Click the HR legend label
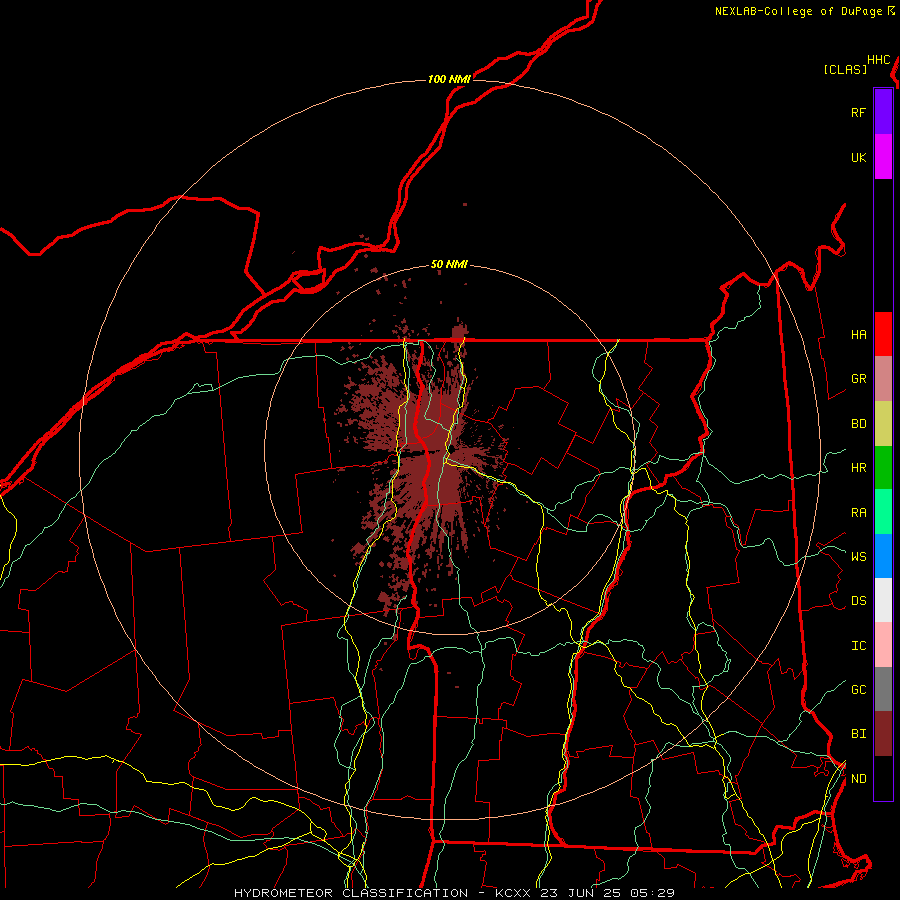This screenshot has height=900, width=900. coord(858,468)
